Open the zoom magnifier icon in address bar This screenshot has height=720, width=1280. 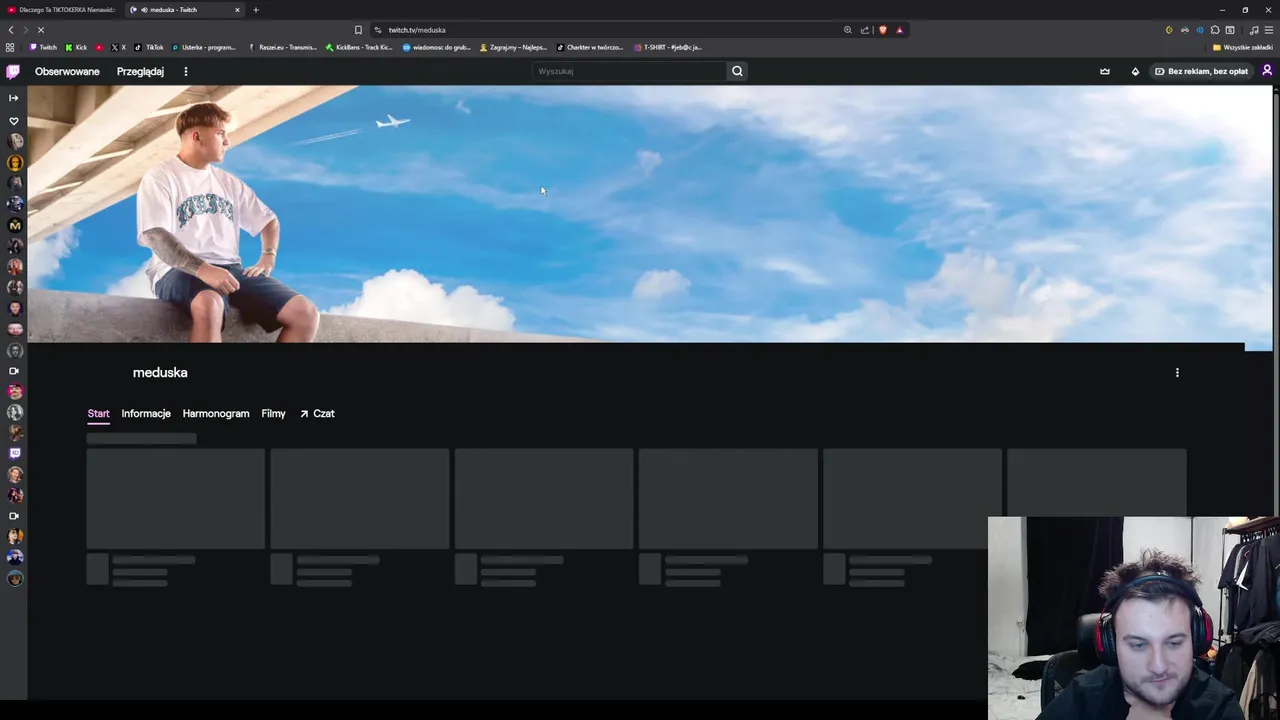pos(848,30)
